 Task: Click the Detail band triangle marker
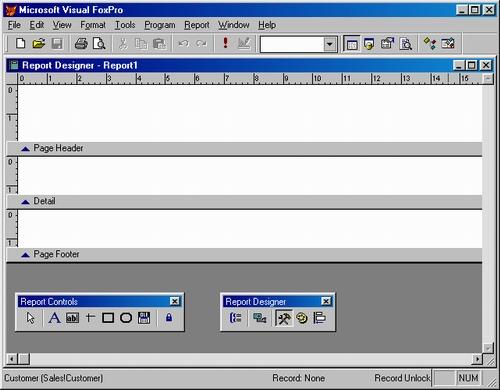[25, 202]
